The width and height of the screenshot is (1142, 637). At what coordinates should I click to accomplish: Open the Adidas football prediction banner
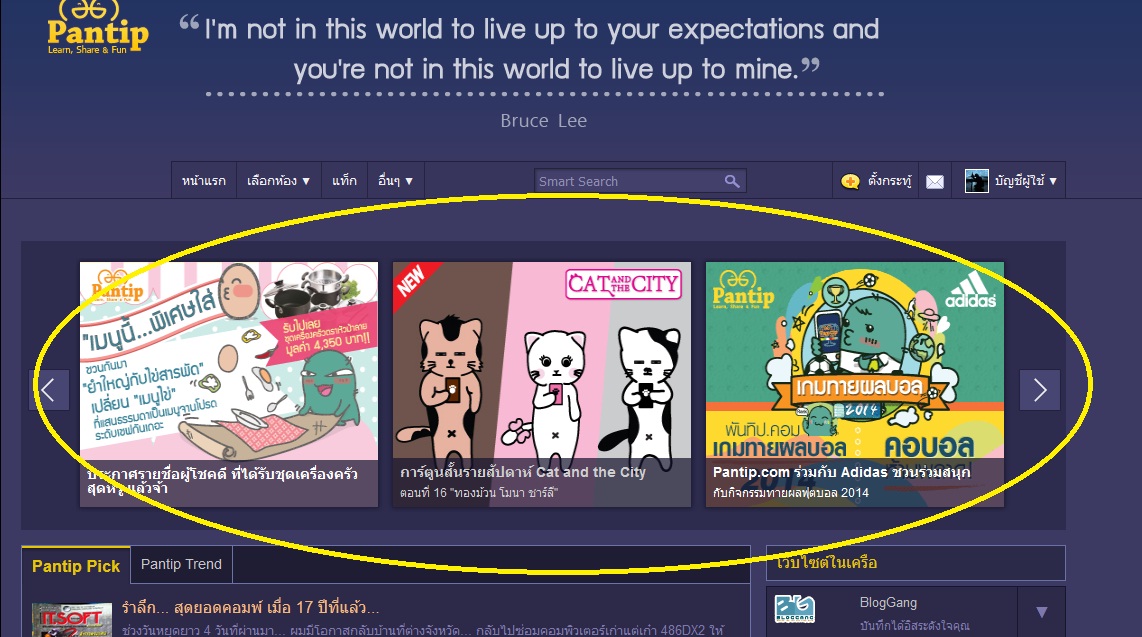point(855,384)
